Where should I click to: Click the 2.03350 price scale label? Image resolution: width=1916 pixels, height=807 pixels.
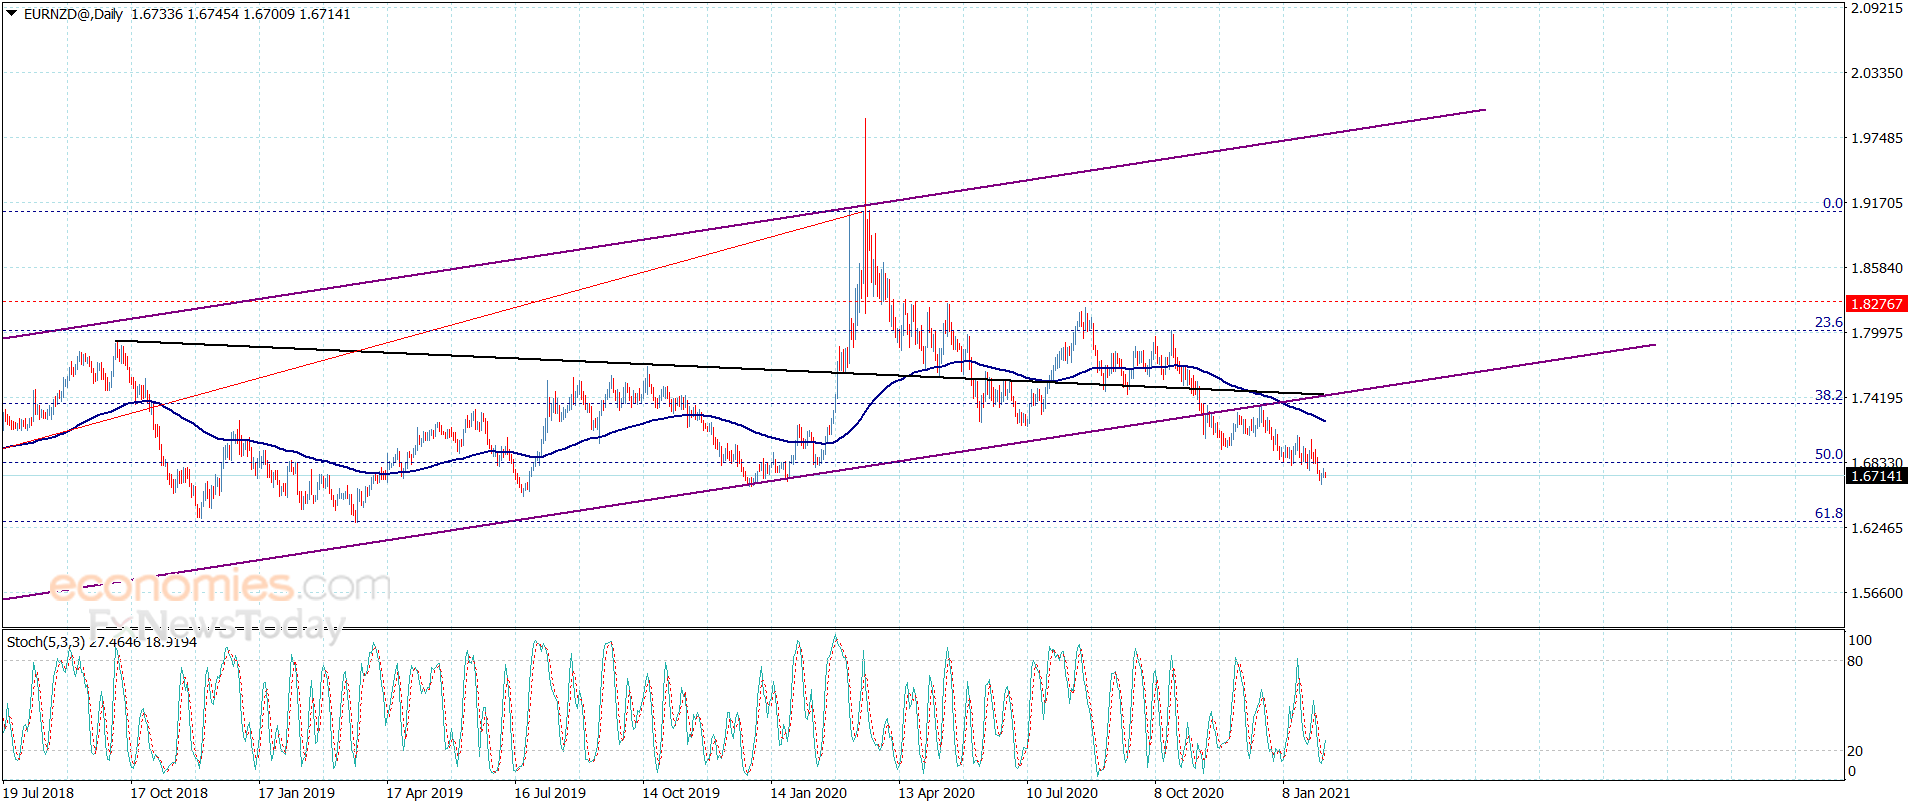(x=1877, y=73)
